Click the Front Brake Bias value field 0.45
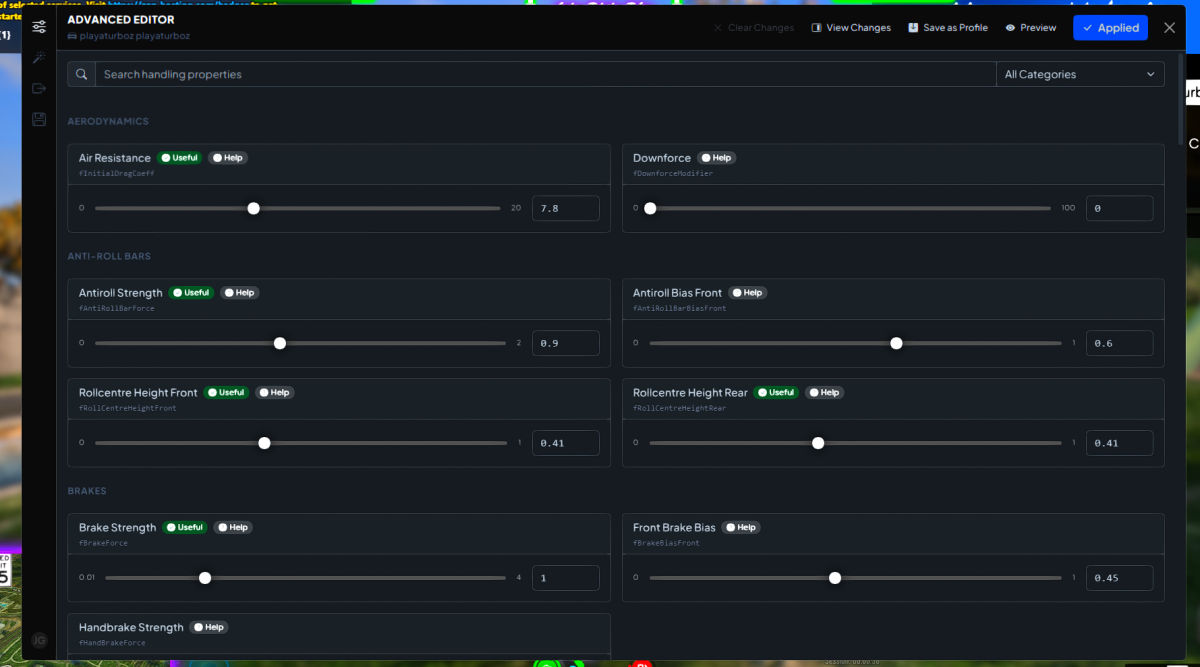1200x667 pixels. (1119, 578)
